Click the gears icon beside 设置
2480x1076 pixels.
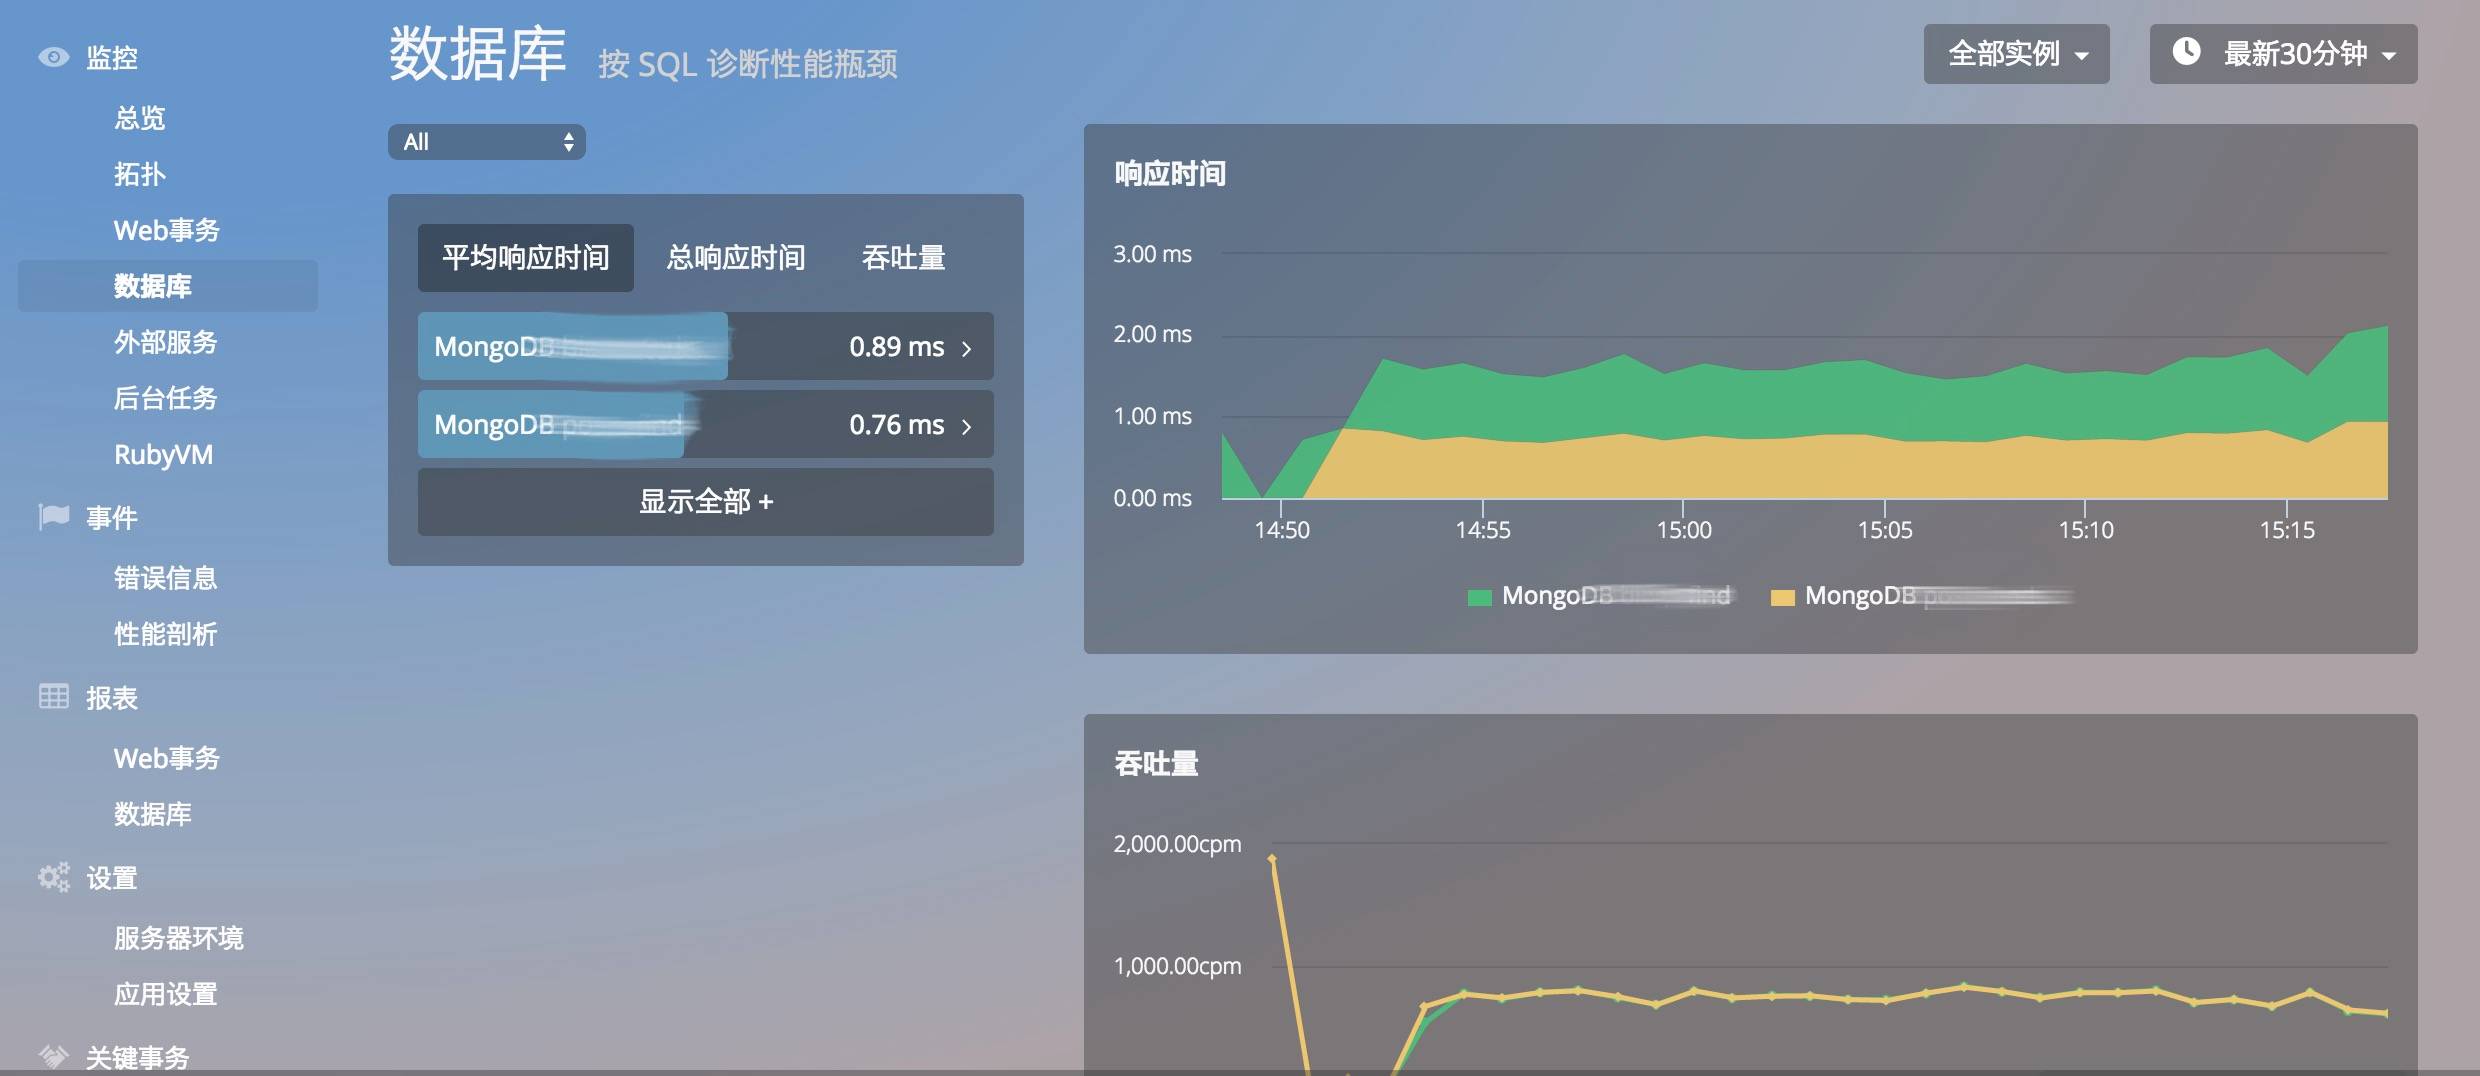pos(53,877)
